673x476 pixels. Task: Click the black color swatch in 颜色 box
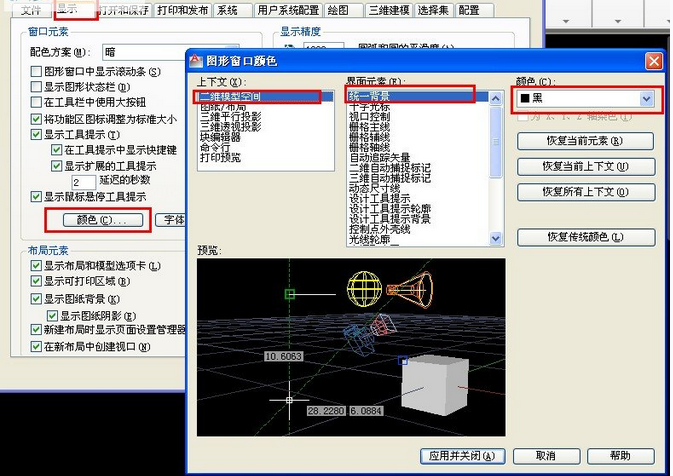(525, 99)
